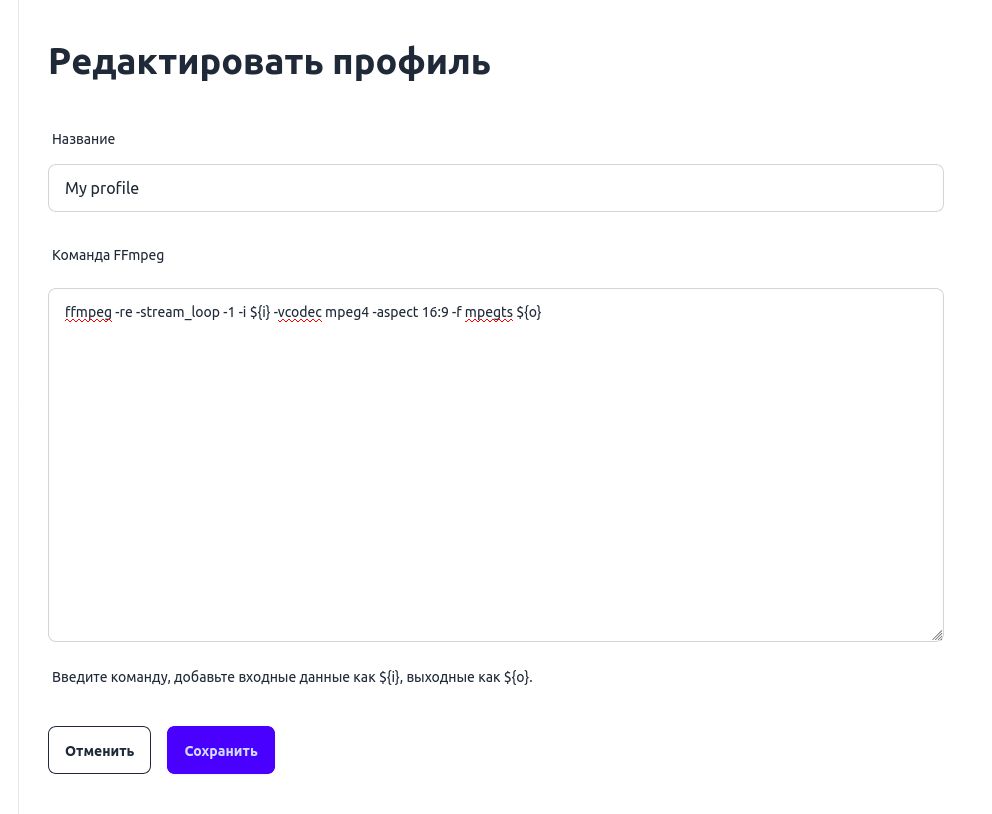Screen dimensions: 992x814
Task: Click the help text below the textarea
Action: click(292, 677)
